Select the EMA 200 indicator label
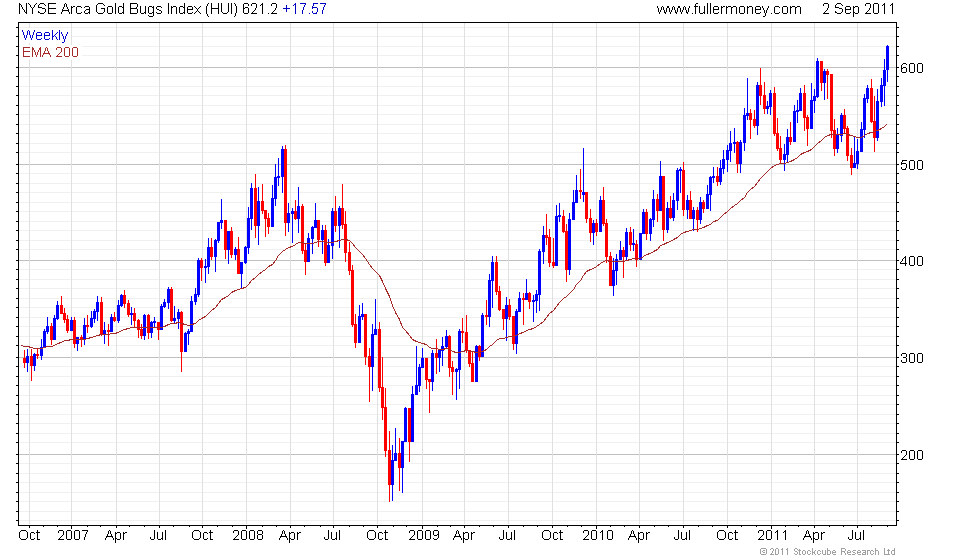Viewport: 980px width, 560px height. (50, 52)
